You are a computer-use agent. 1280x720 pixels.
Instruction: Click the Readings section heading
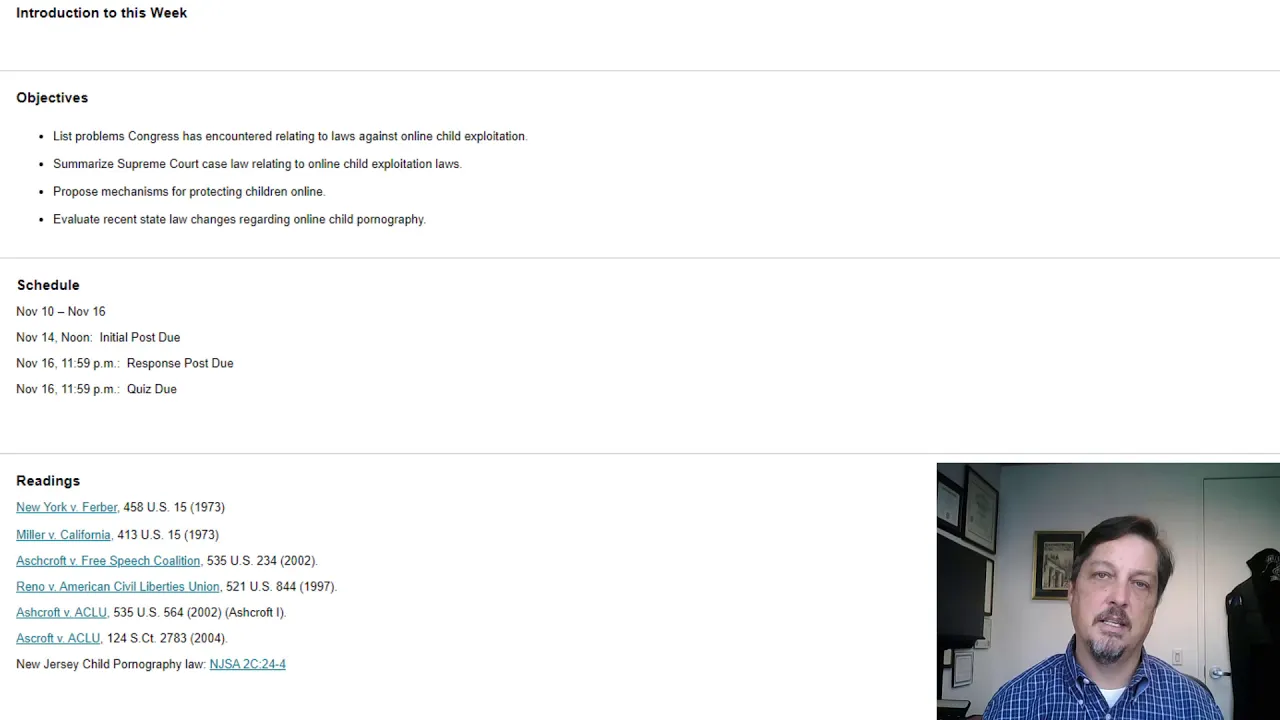48,481
